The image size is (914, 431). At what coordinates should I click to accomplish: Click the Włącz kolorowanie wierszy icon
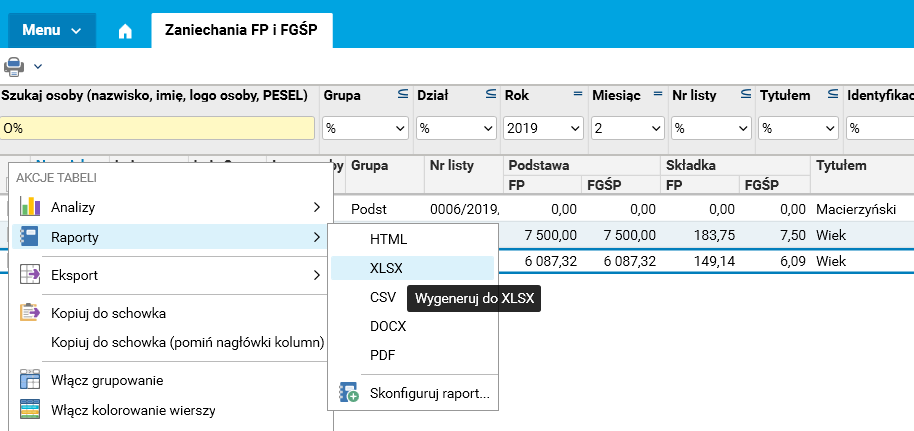[30, 409]
